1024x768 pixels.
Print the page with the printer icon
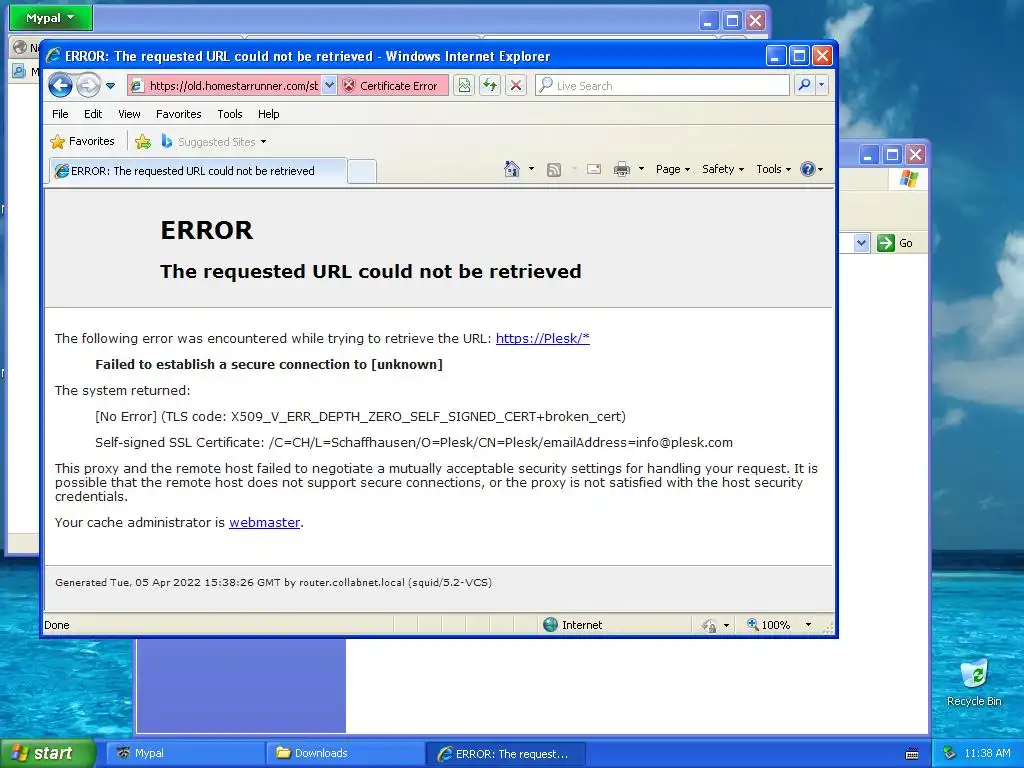click(x=622, y=170)
